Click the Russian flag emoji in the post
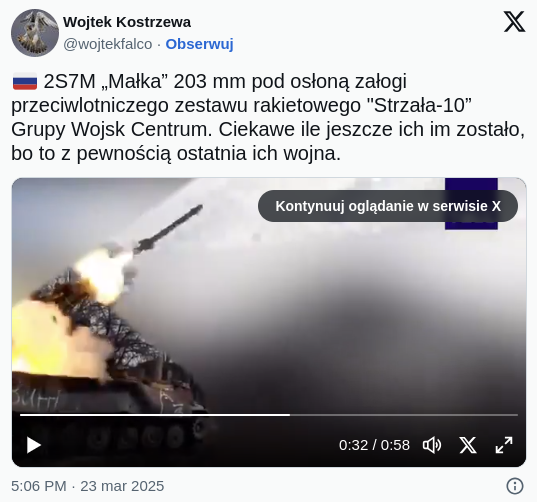The height and width of the screenshot is (502, 537). pos(25,82)
